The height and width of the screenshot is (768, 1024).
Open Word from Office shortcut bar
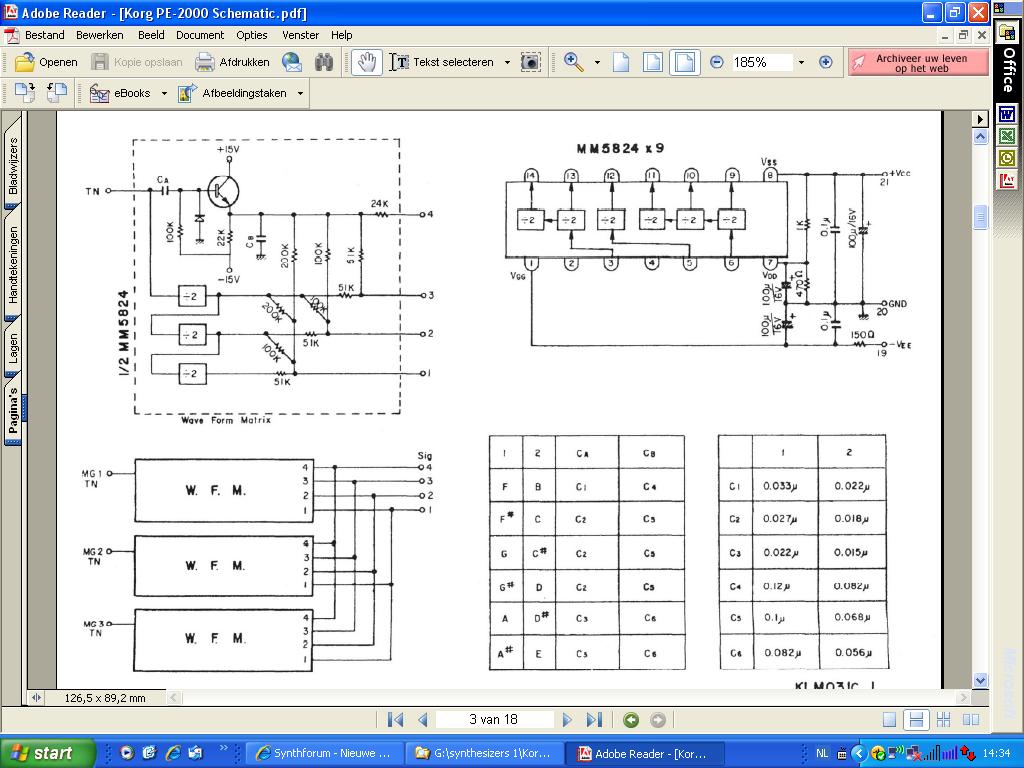(x=1006, y=114)
